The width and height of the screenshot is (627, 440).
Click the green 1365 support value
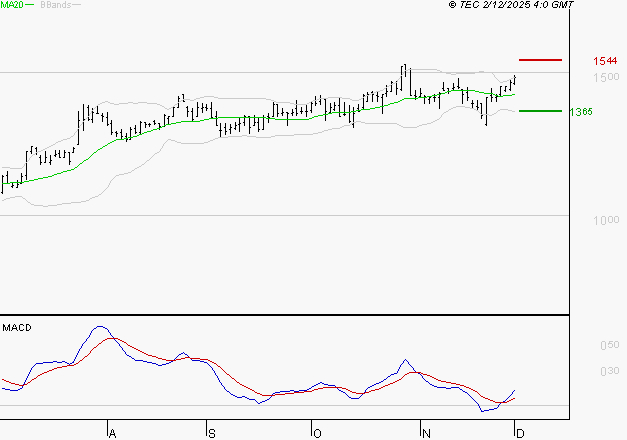point(581,112)
